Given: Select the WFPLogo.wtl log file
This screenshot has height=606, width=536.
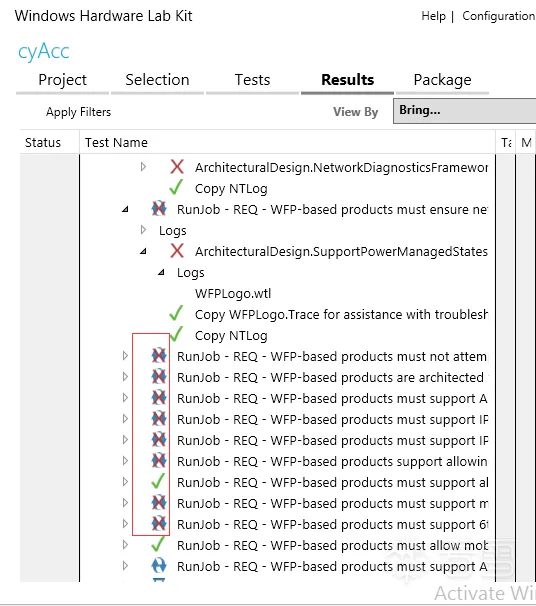Looking at the screenshot, I should pos(233,294).
